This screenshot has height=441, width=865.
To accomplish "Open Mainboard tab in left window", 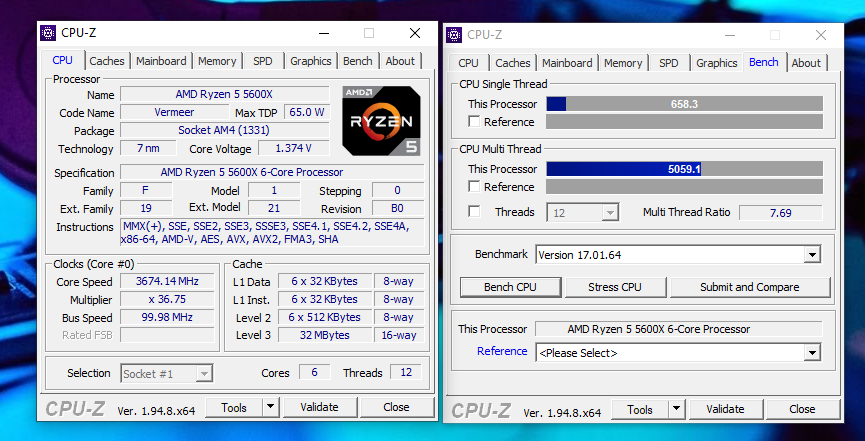I will click(x=161, y=61).
